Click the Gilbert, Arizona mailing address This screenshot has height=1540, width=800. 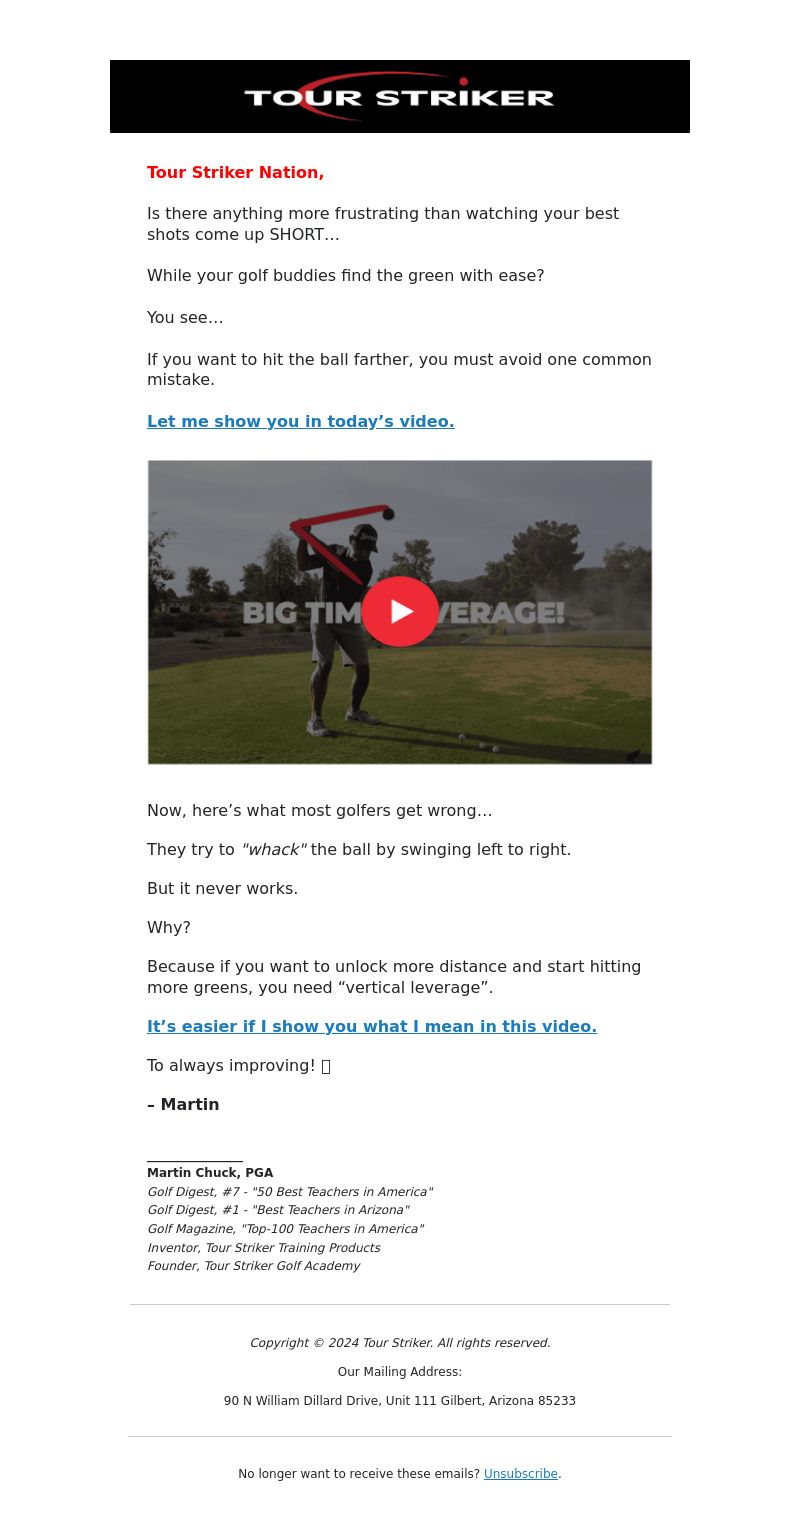tap(400, 1401)
